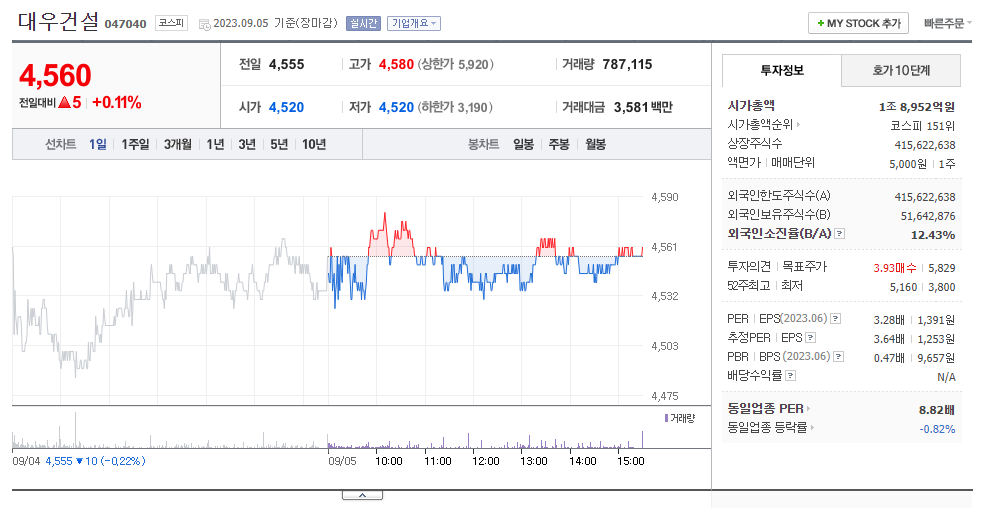The width and height of the screenshot is (986, 508).
Task: Switch to the 투자정보 tab
Action: 782,70
